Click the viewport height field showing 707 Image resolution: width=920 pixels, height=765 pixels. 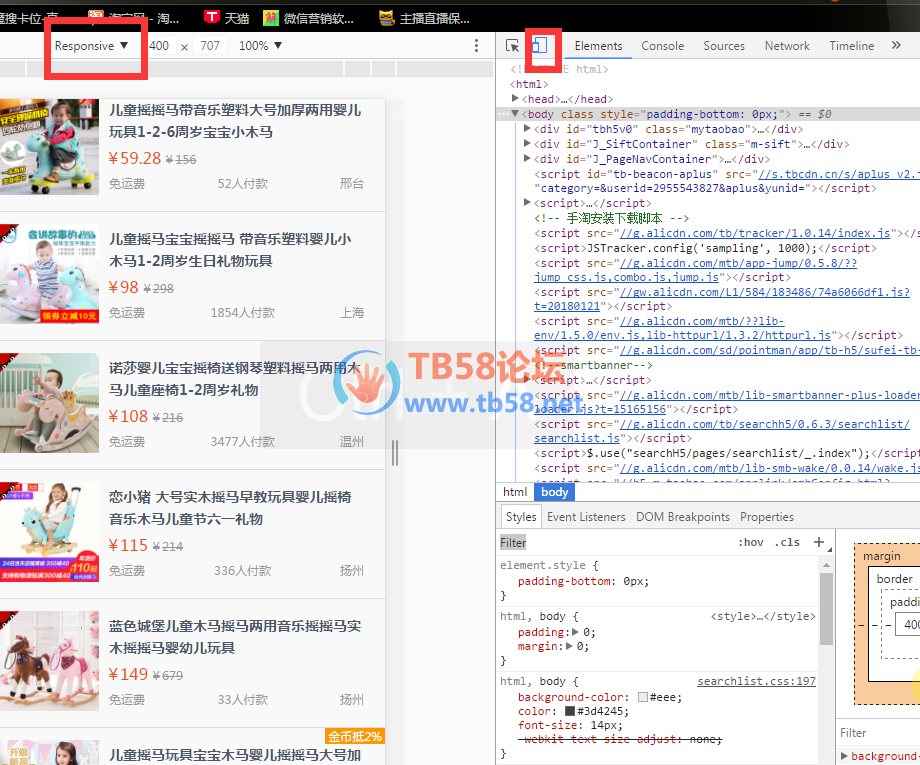click(x=210, y=46)
